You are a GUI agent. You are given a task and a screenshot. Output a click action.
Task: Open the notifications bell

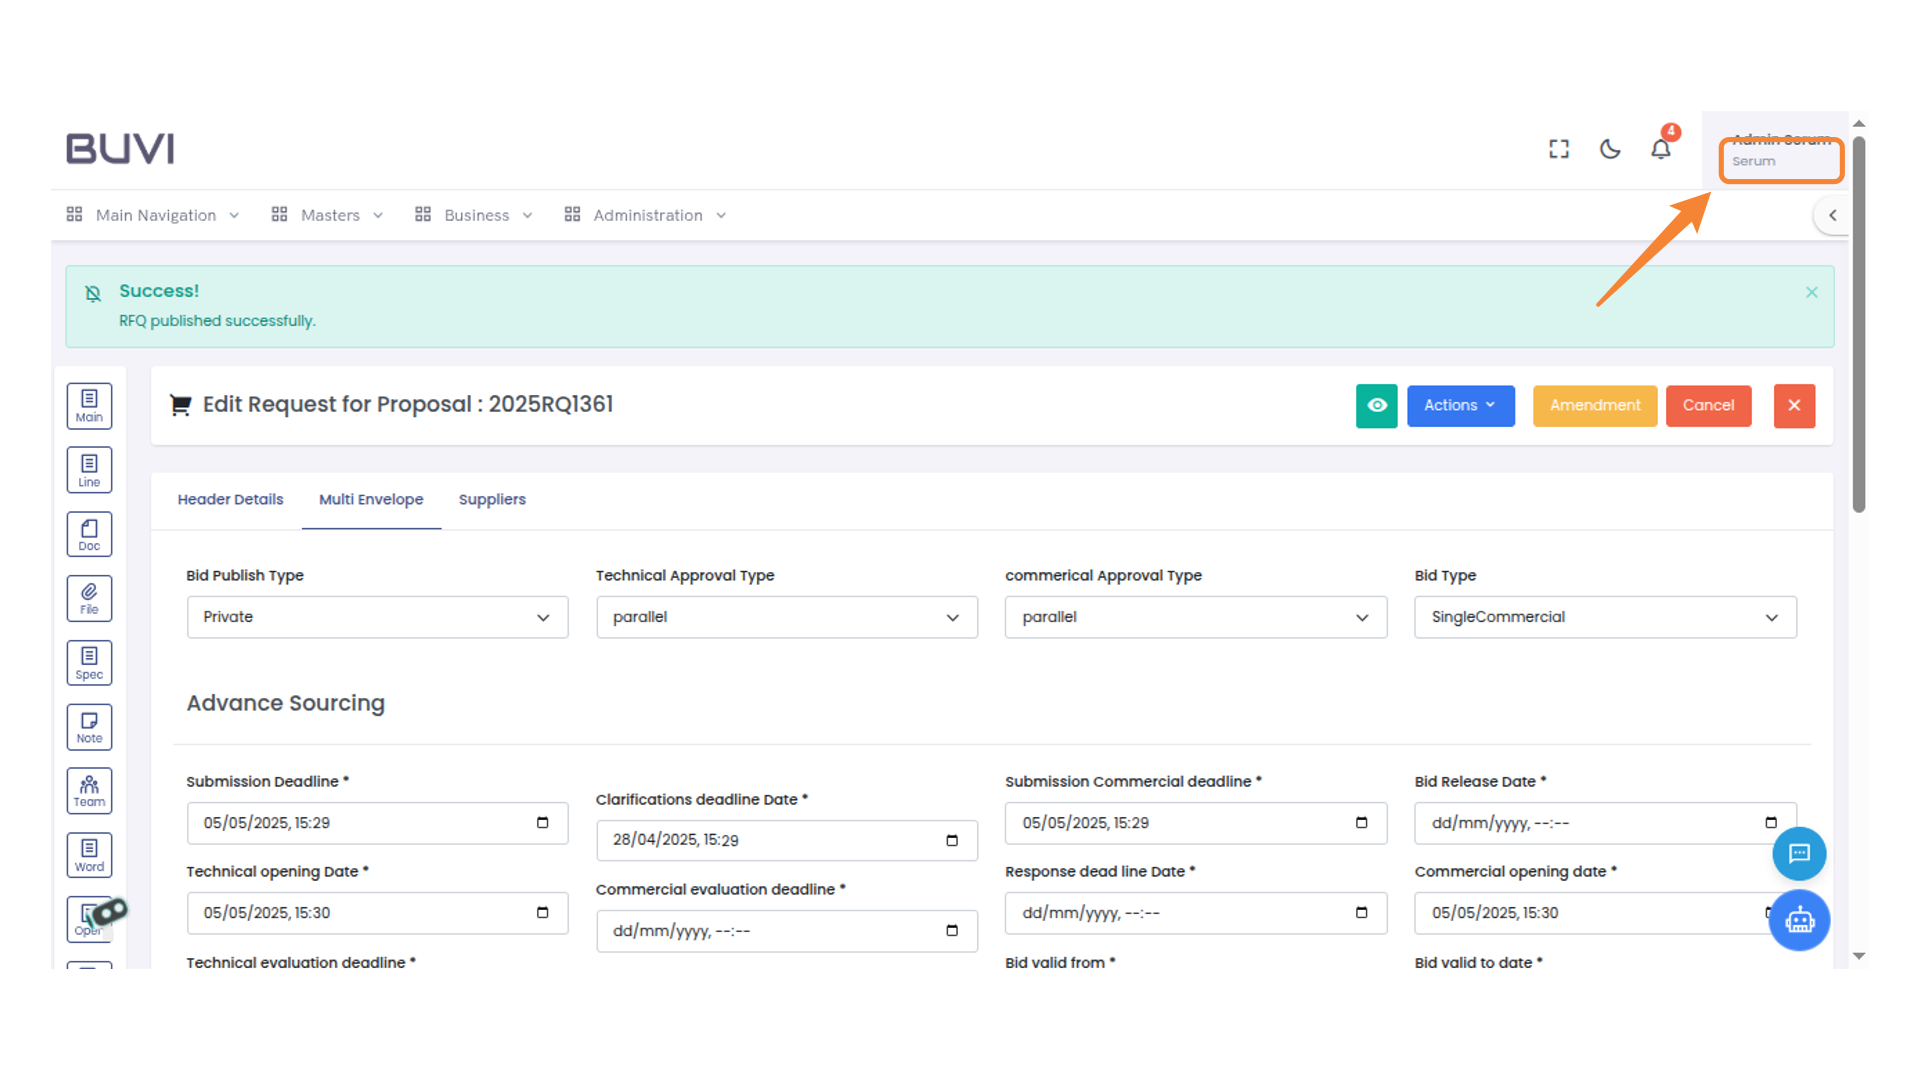(x=1660, y=149)
